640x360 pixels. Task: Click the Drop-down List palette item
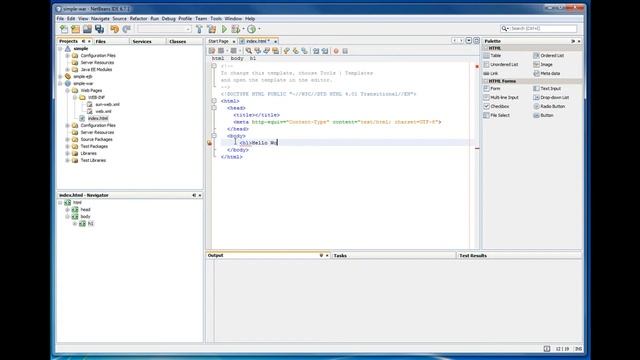551,98
